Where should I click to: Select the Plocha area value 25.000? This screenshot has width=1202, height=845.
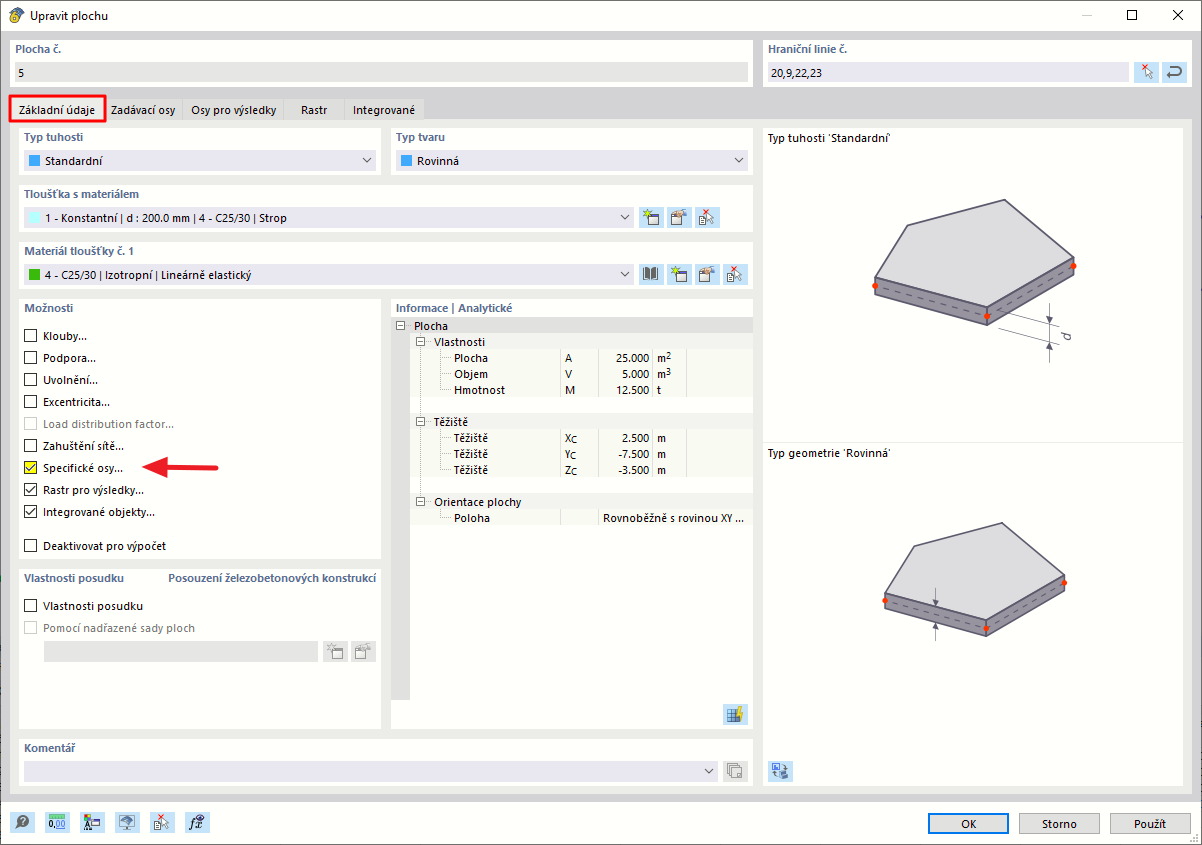click(631, 358)
